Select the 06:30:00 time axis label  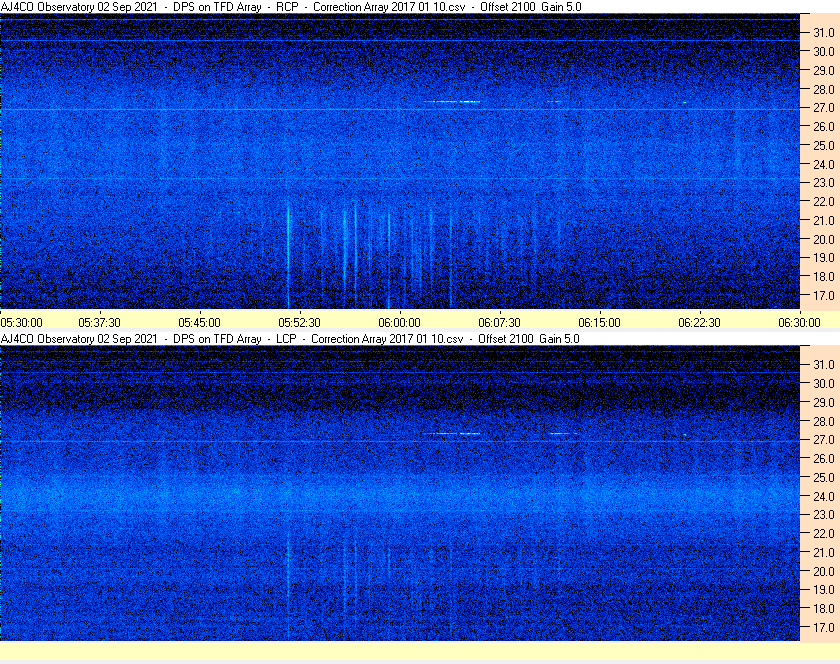(799, 323)
